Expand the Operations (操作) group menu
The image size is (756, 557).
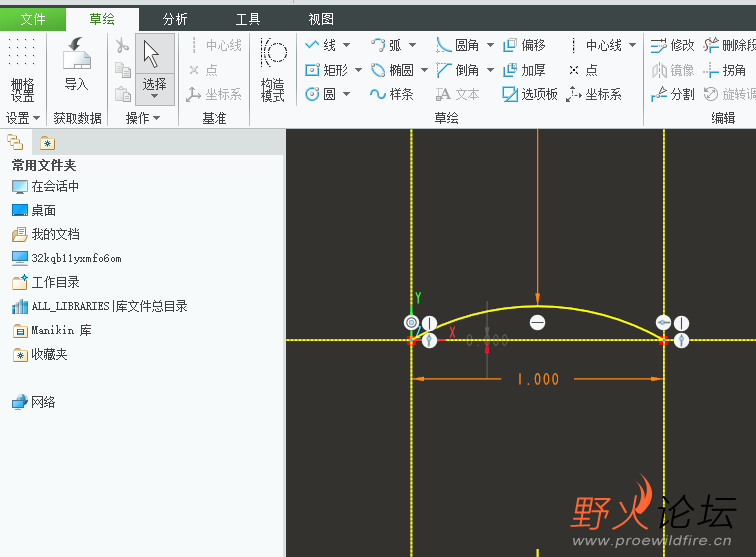point(143,118)
